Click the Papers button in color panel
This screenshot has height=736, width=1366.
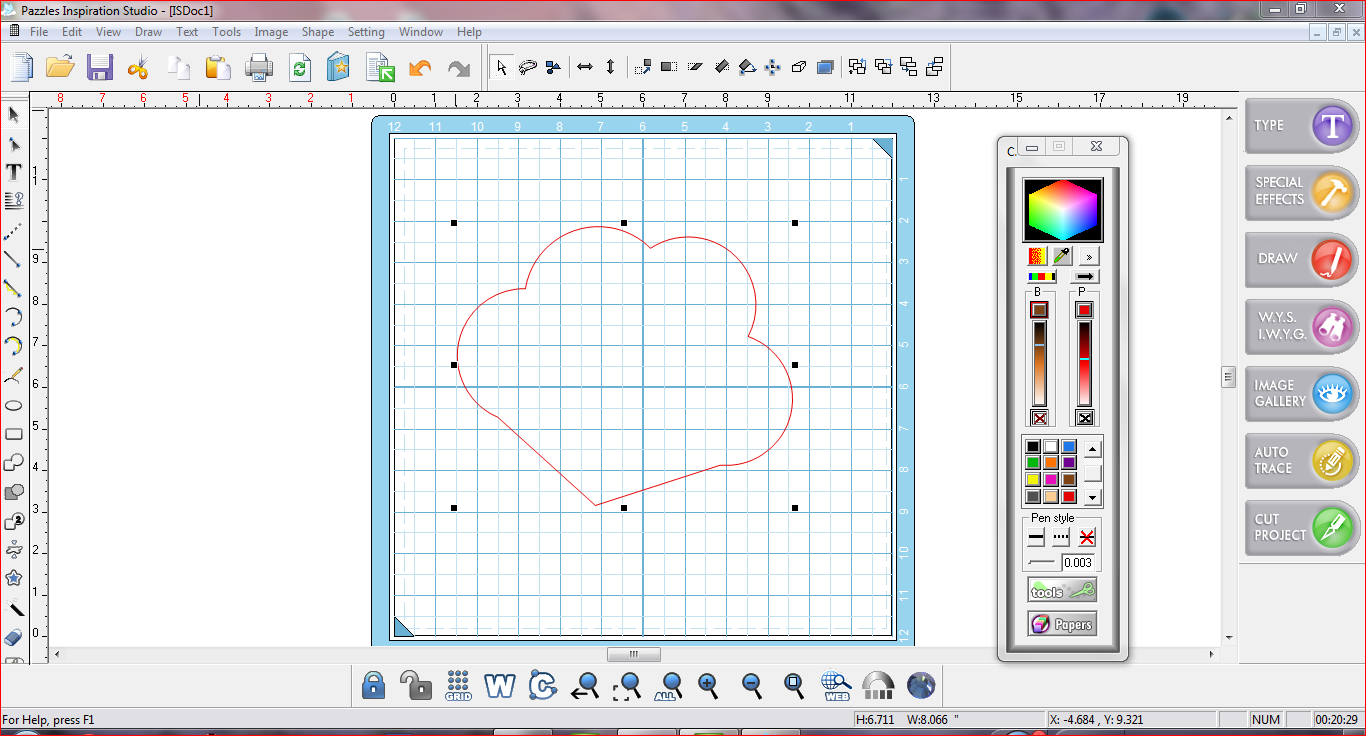click(x=1062, y=625)
